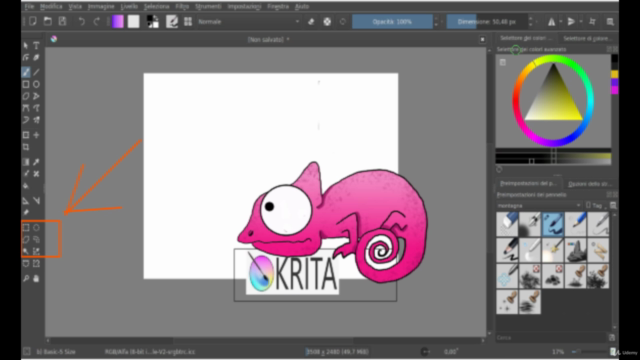Select the Color Picker eyedropper tool
Viewport: 640px width, 360px height.
coord(36,162)
